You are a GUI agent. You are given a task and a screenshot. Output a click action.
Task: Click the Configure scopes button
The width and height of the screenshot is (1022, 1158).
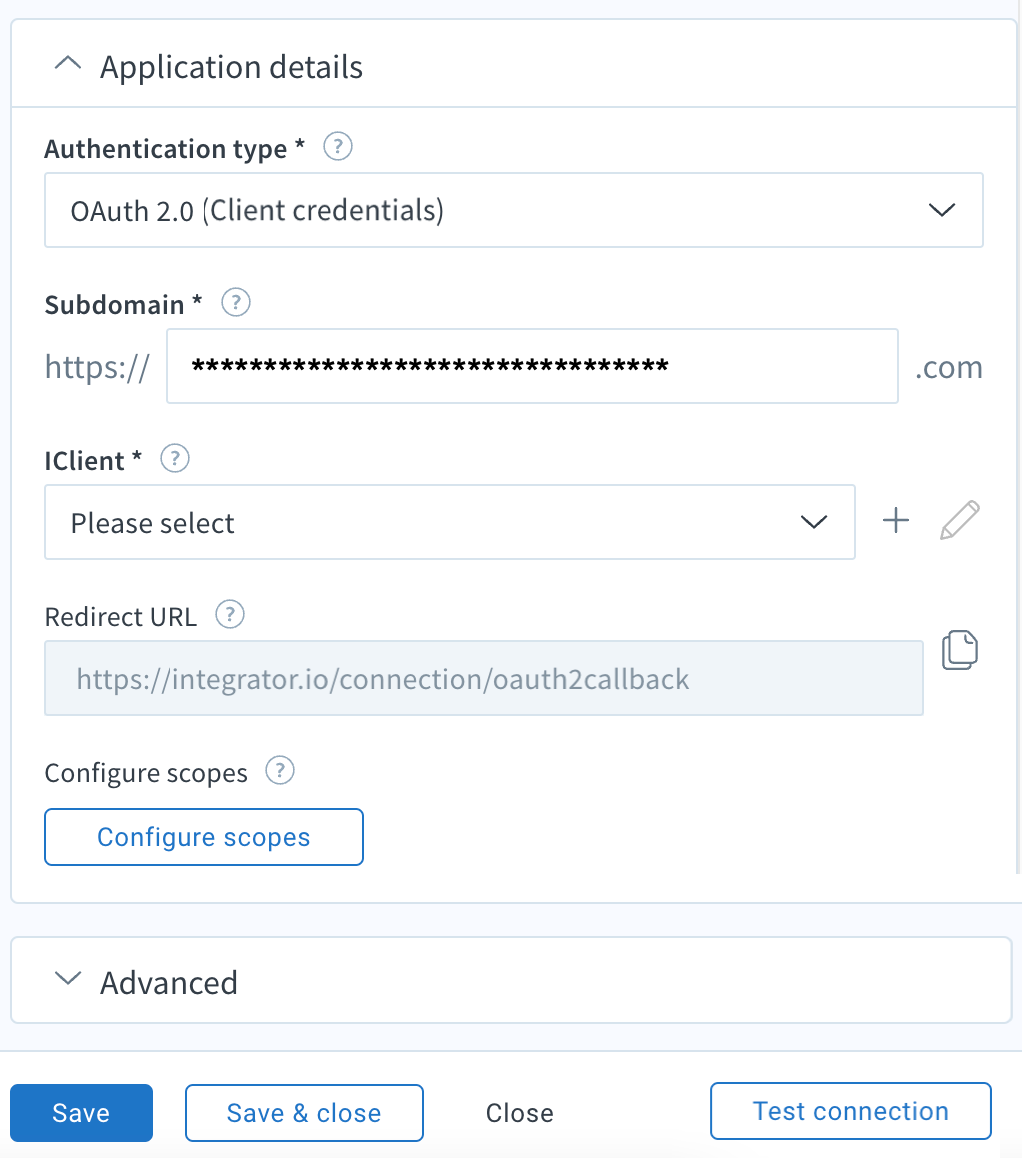[204, 837]
